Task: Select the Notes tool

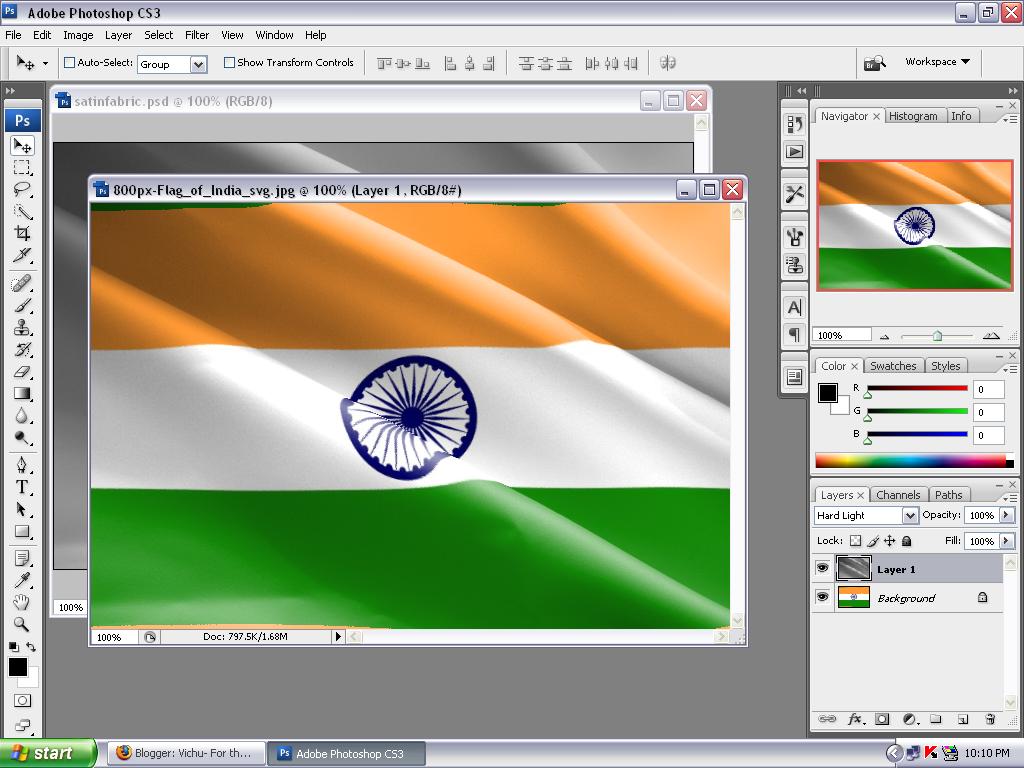Action: pyautogui.click(x=22, y=558)
